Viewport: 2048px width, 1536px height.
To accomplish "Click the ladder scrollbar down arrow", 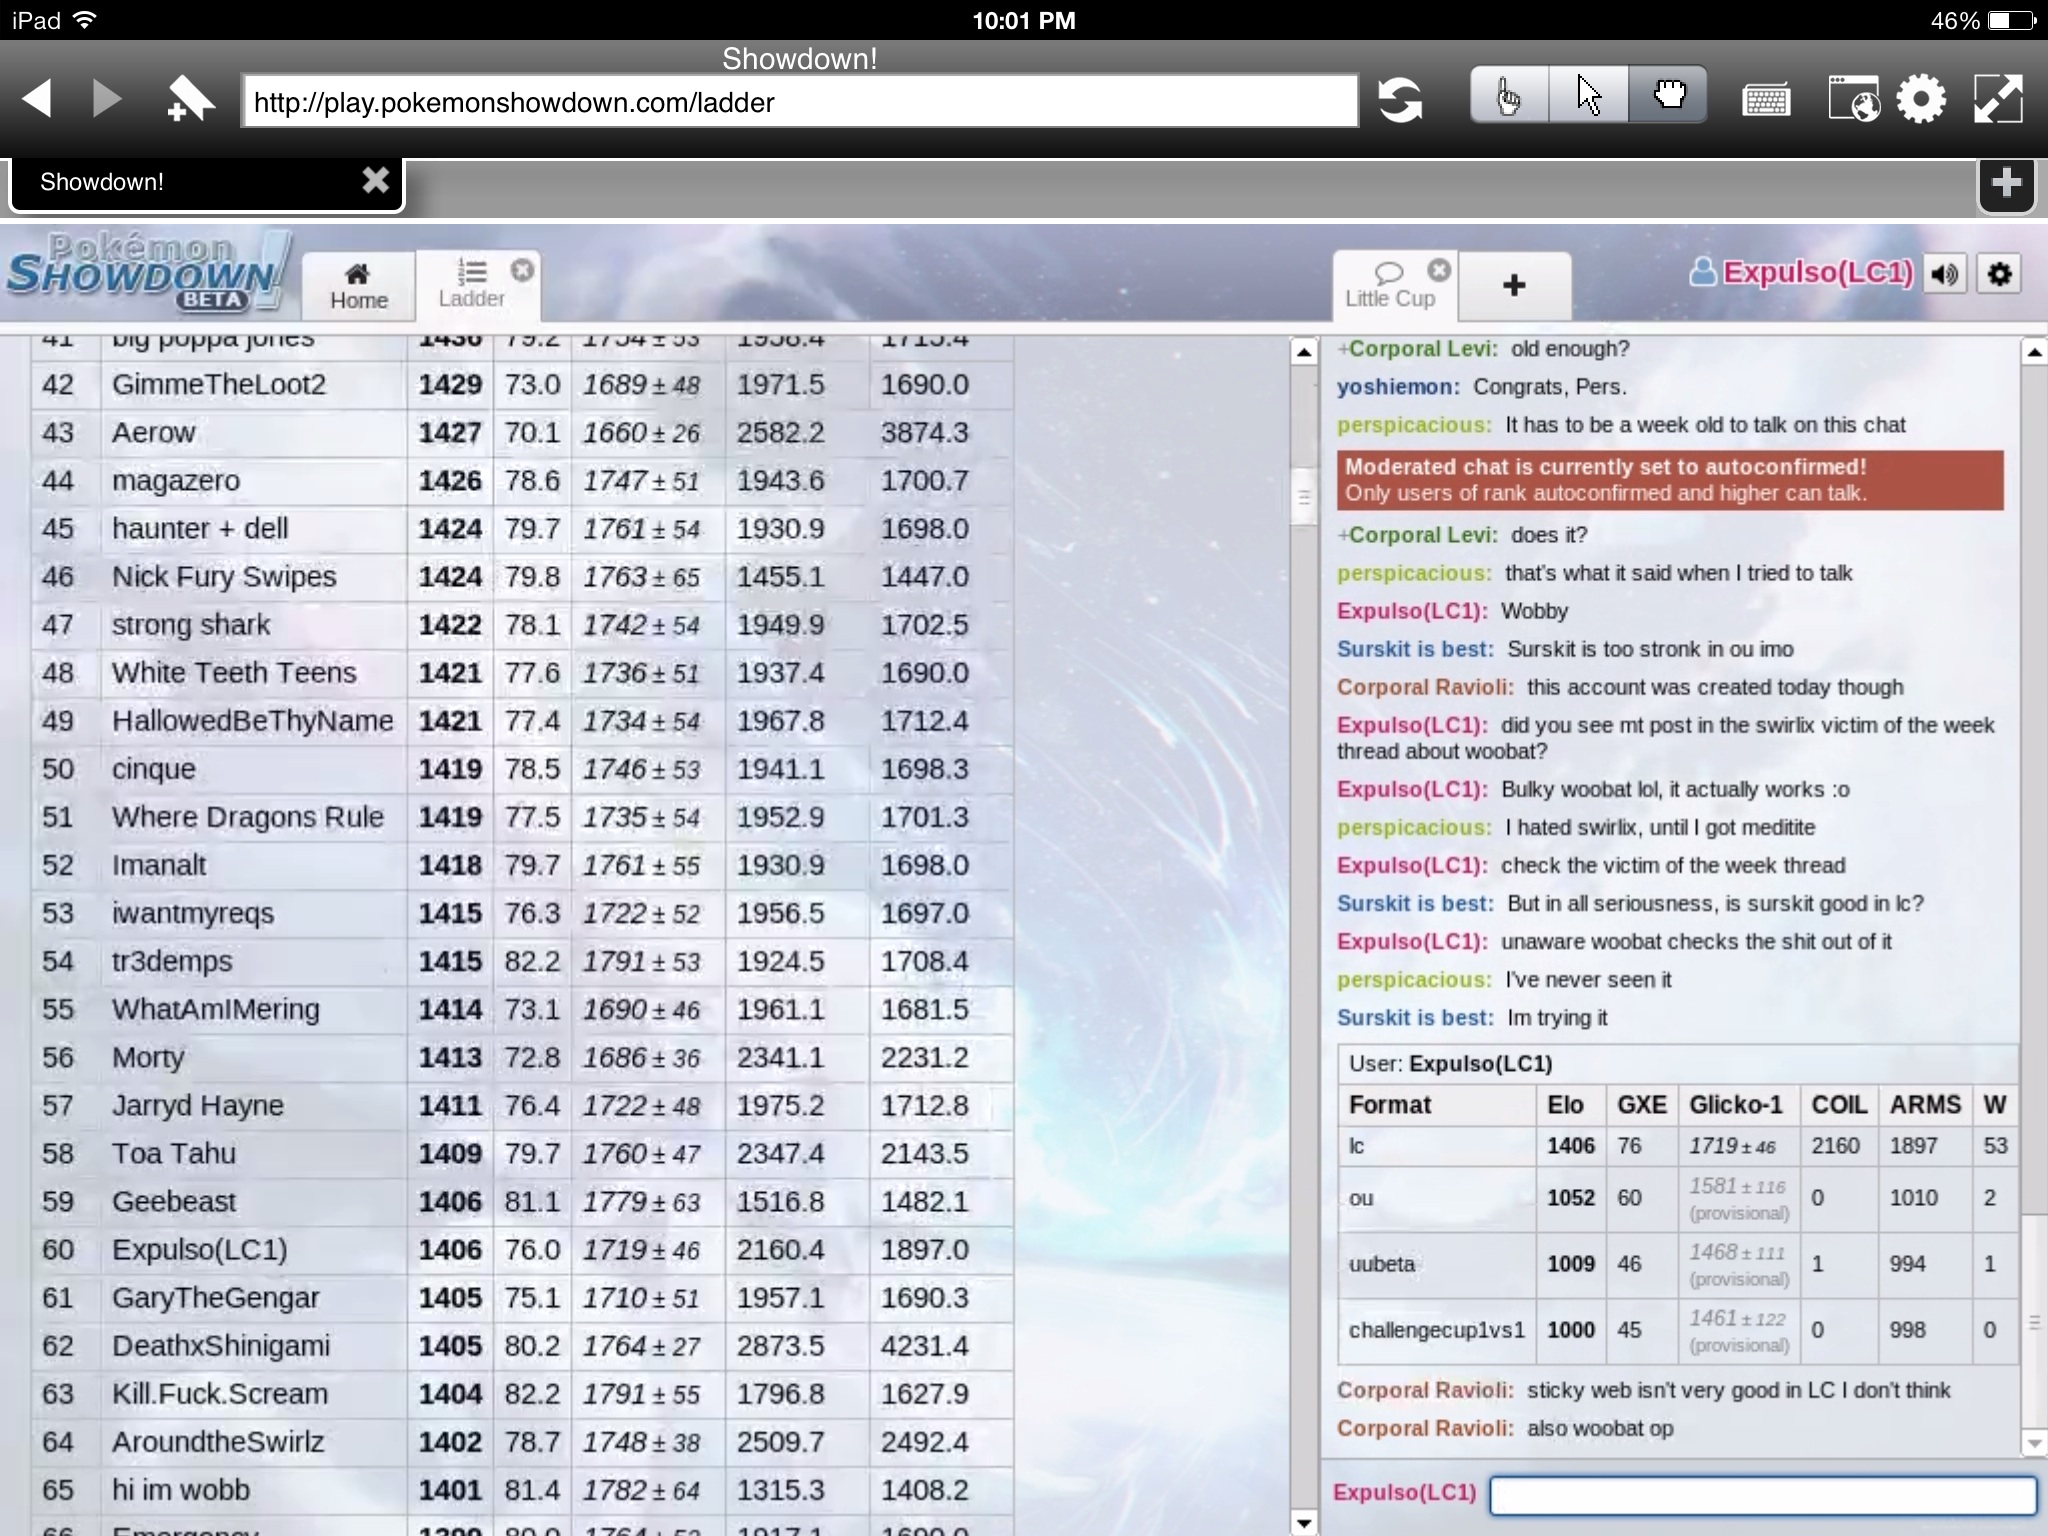I will pyautogui.click(x=1303, y=1523).
